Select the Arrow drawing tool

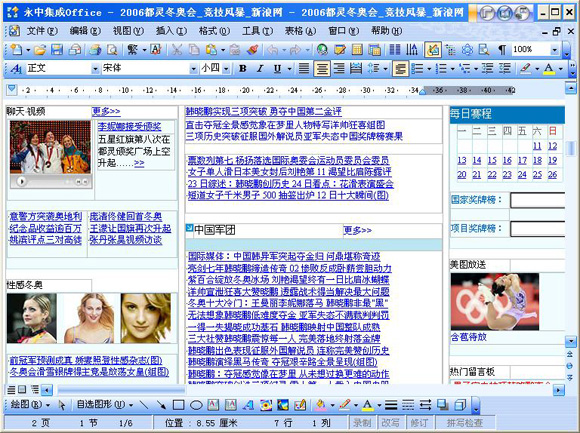[161, 405]
